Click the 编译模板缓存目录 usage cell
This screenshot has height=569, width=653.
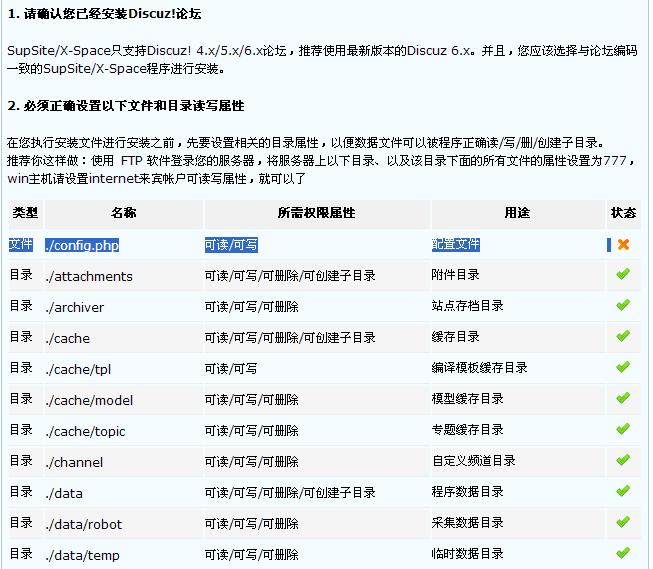point(480,367)
